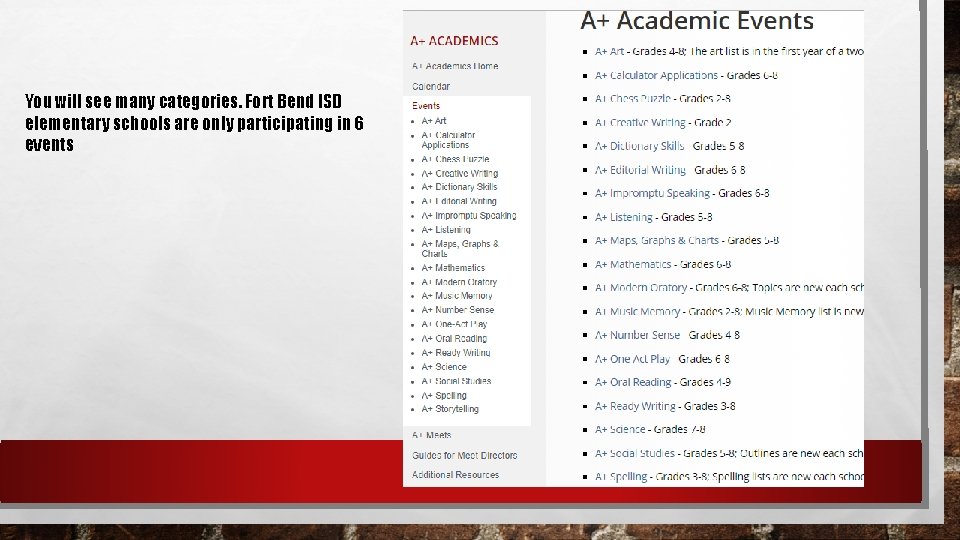
Task: Open A+ Editorial Writing in sidebar
Action: (459, 201)
